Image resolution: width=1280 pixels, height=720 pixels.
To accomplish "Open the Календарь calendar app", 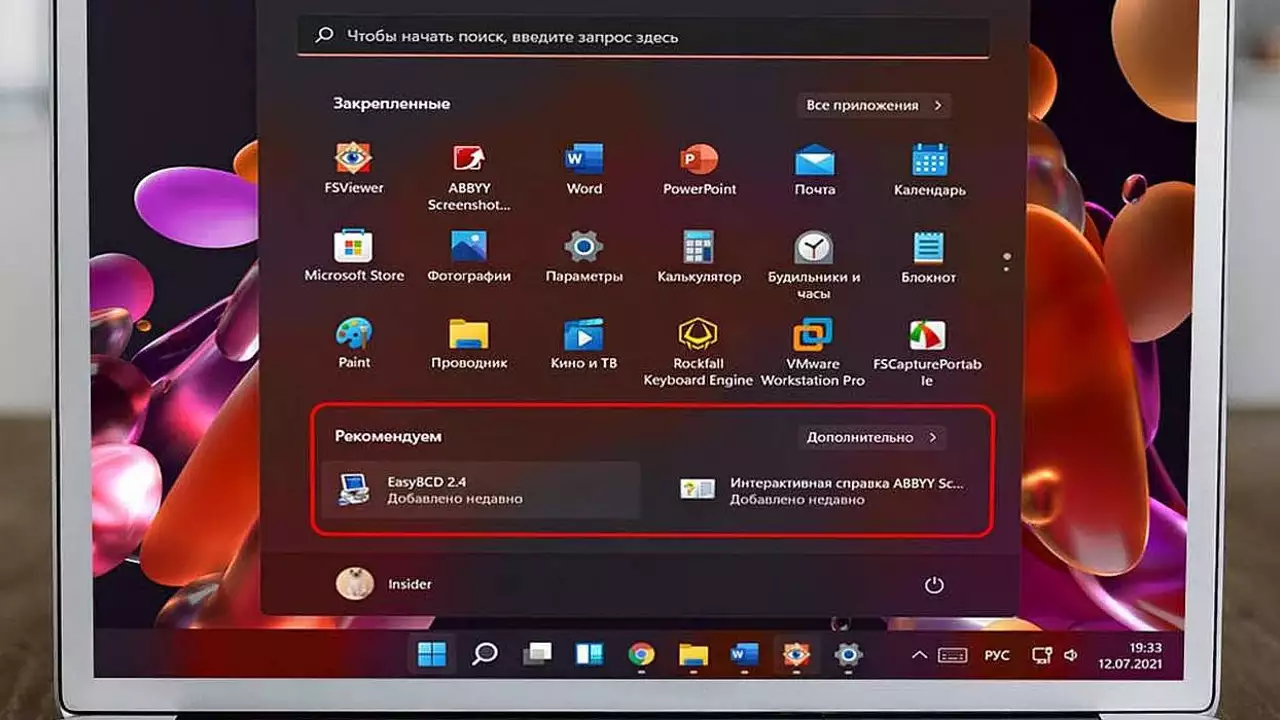I will pos(930,168).
